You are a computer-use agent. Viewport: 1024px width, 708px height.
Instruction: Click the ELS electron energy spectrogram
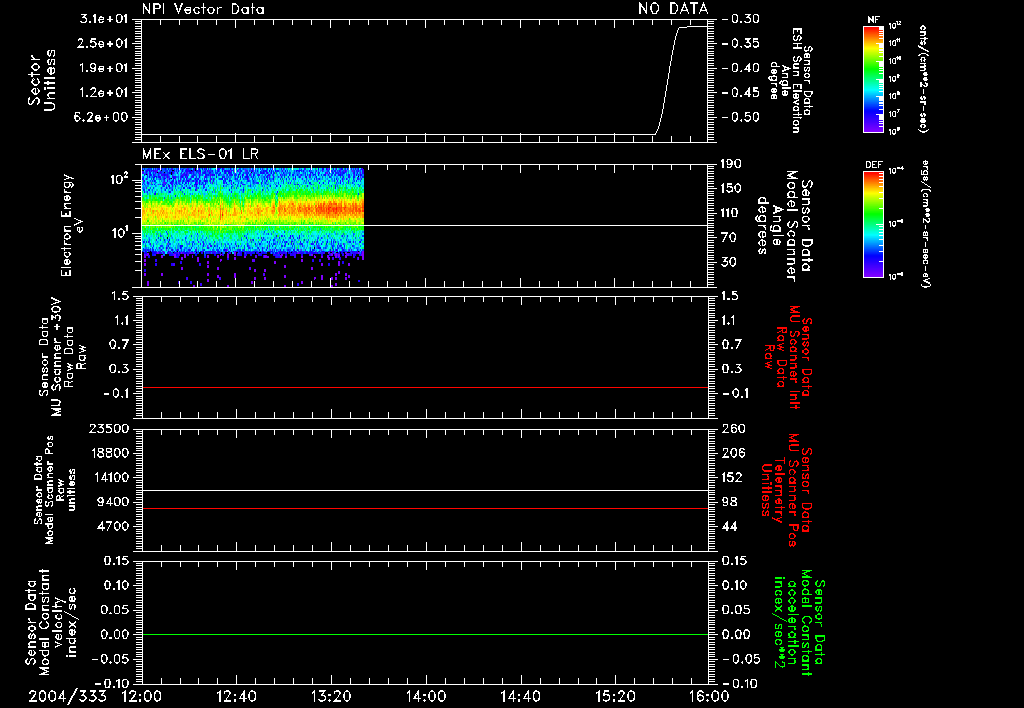[x=253, y=227]
